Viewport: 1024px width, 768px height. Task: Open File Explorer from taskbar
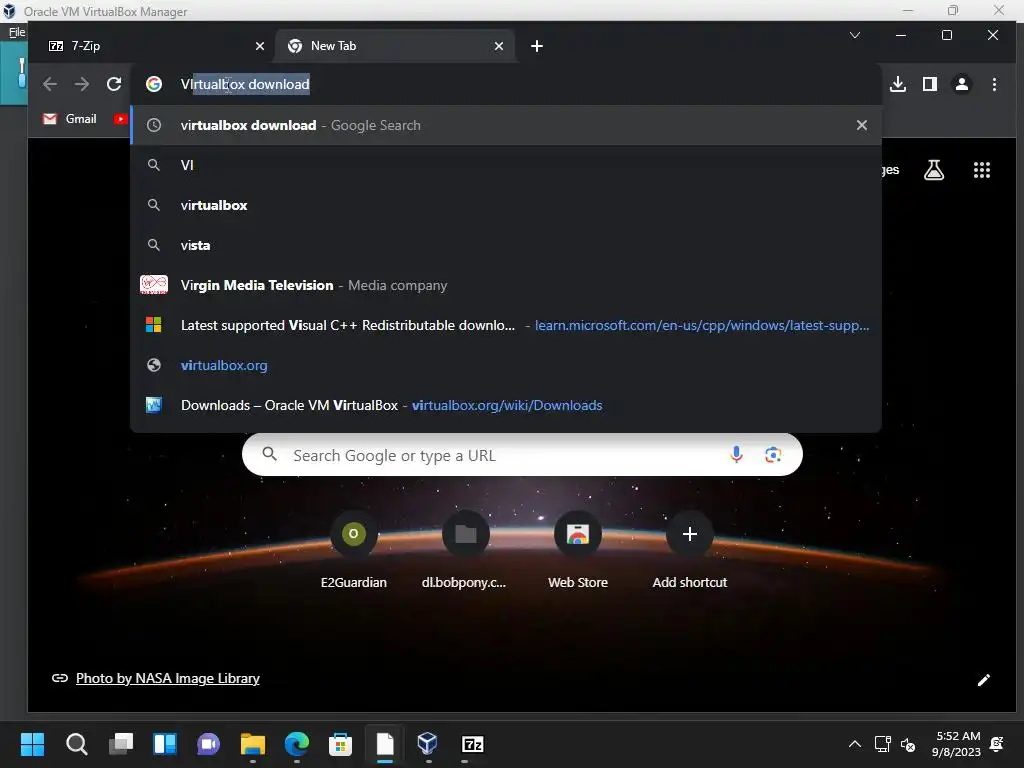click(253, 744)
